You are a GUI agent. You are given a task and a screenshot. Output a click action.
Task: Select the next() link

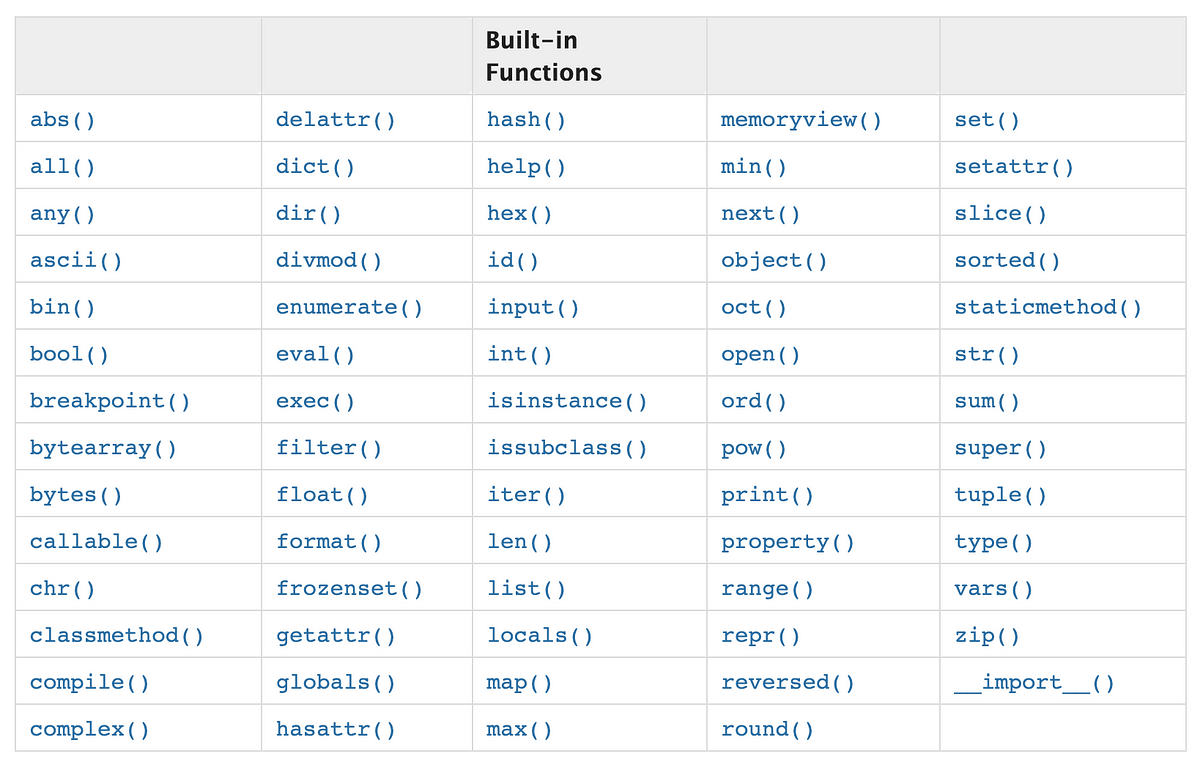click(x=761, y=214)
